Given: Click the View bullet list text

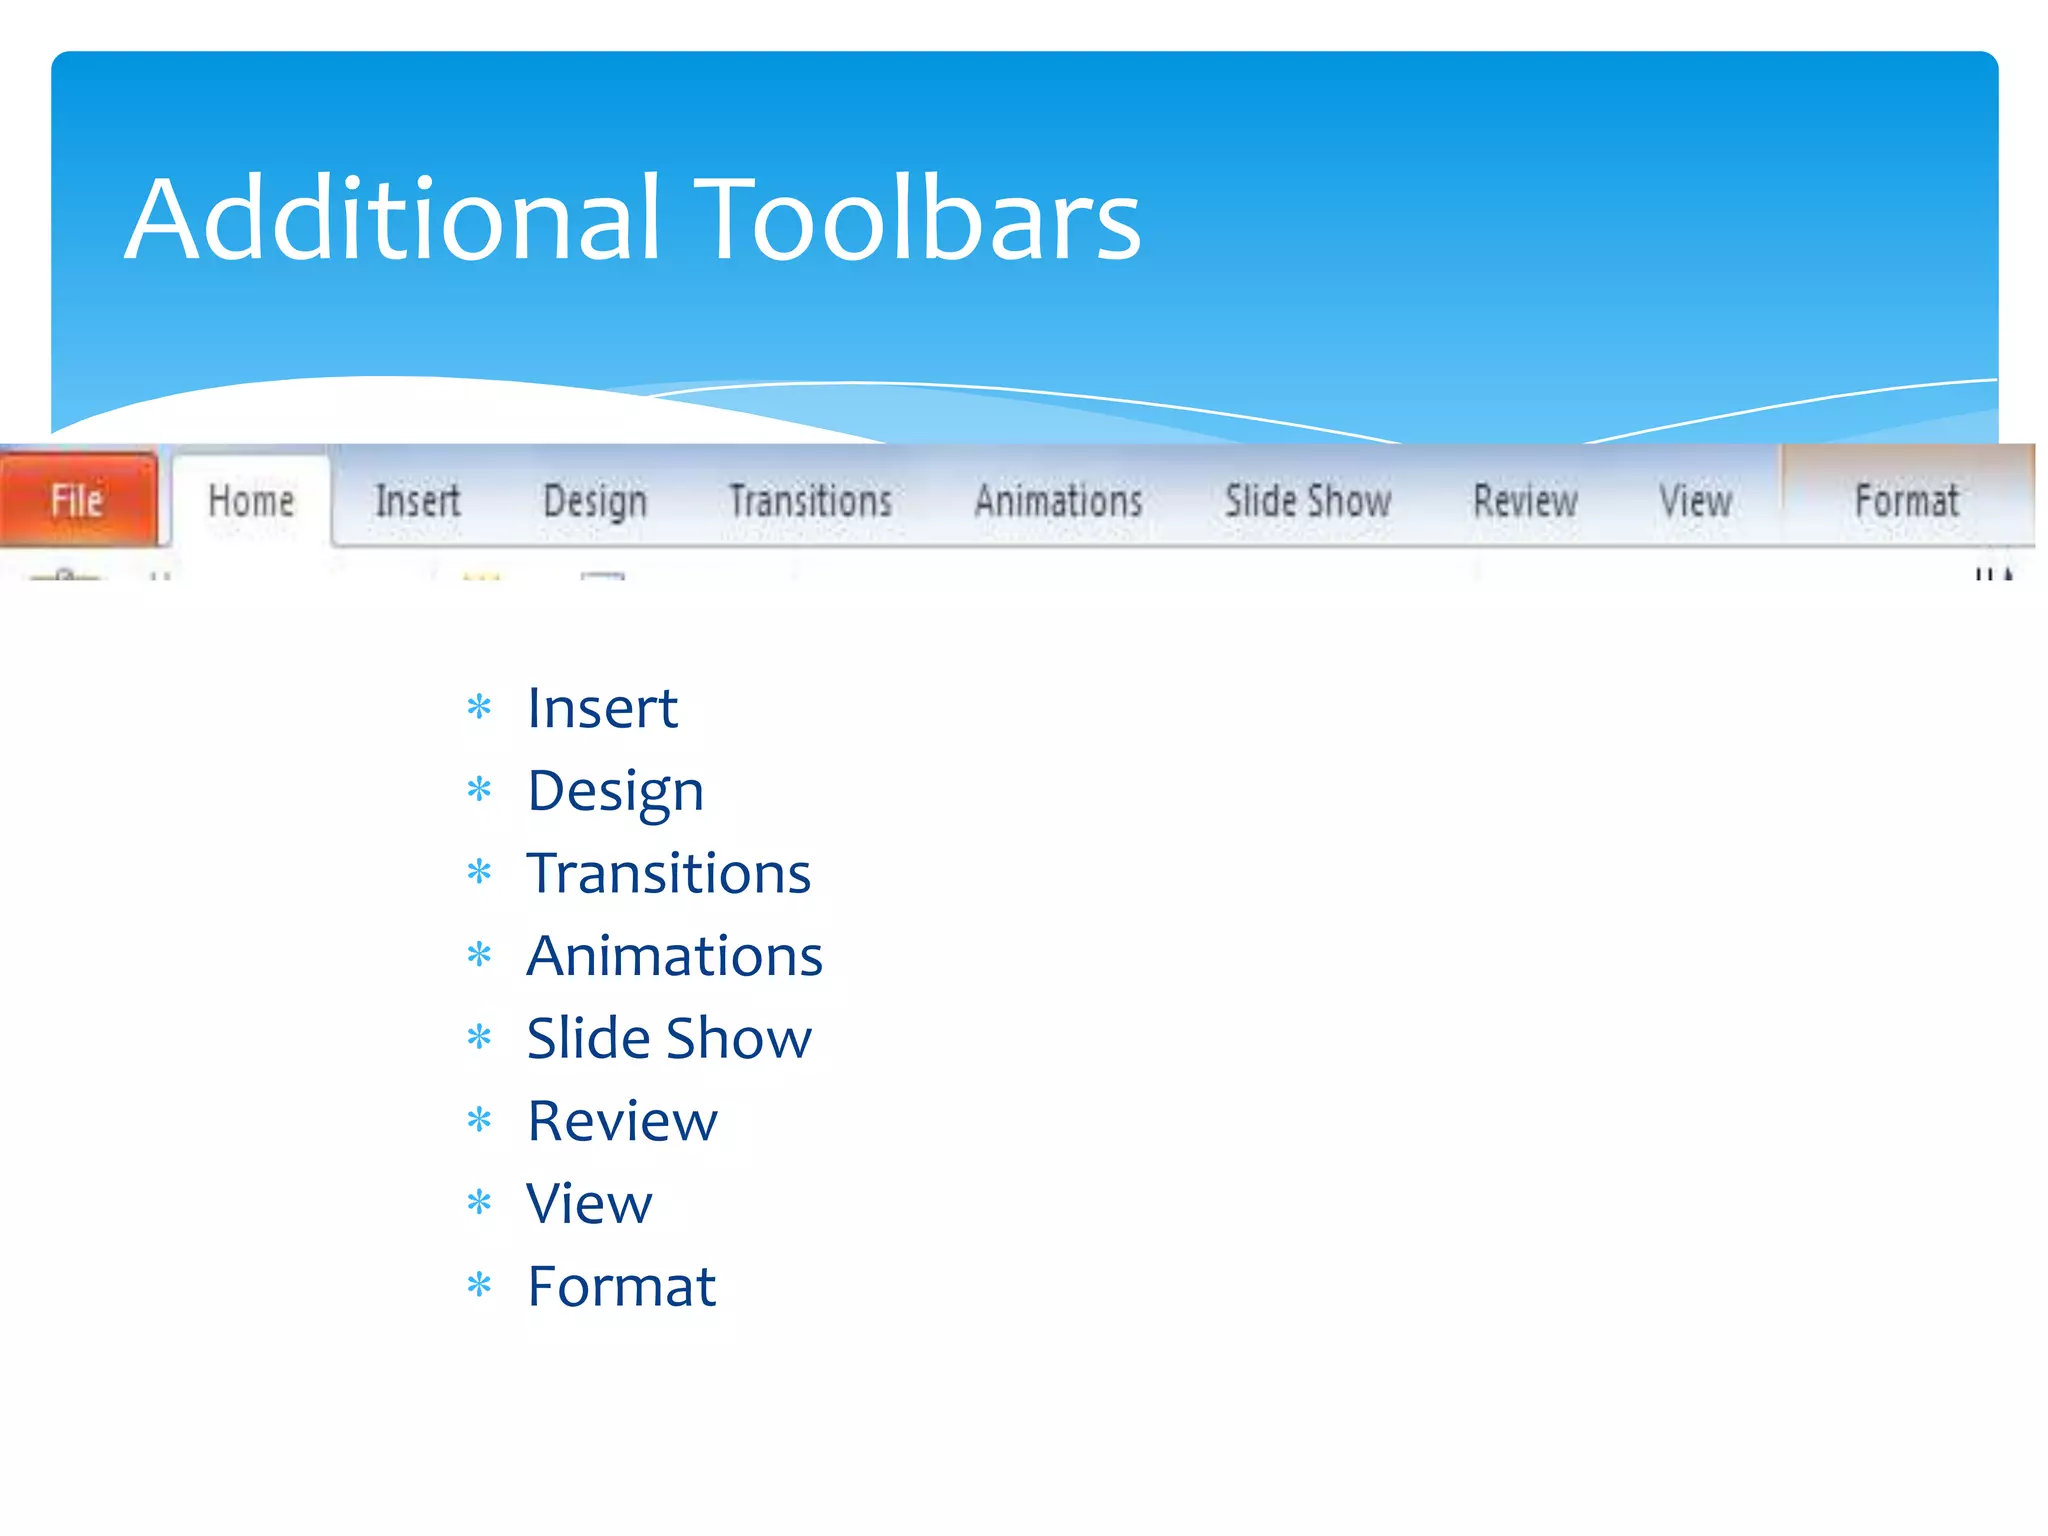Looking at the screenshot, I should coord(589,1203).
